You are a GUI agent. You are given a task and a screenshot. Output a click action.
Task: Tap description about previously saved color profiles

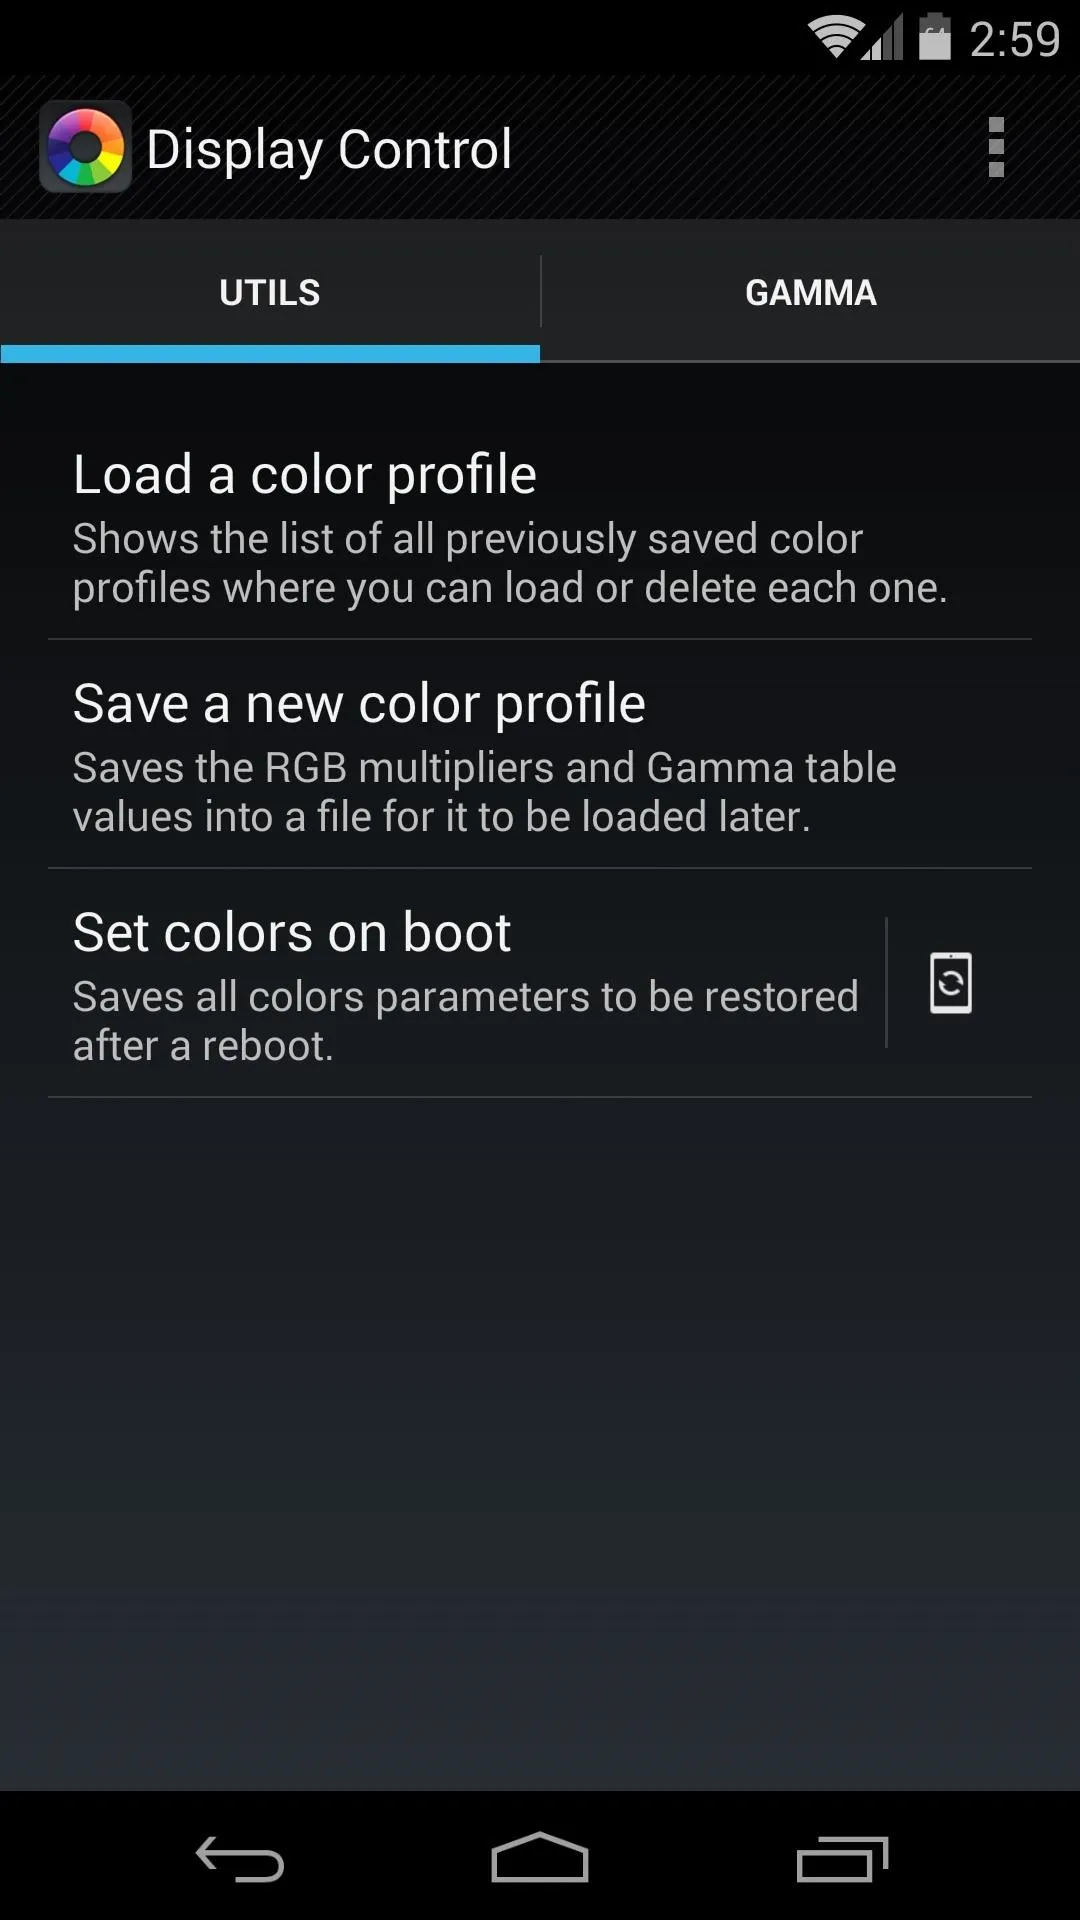click(x=510, y=563)
